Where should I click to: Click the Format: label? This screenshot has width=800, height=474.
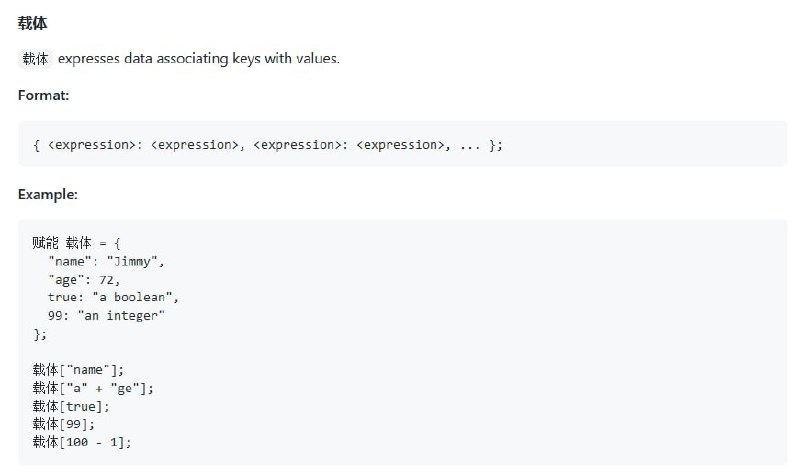tap(43, 95)
